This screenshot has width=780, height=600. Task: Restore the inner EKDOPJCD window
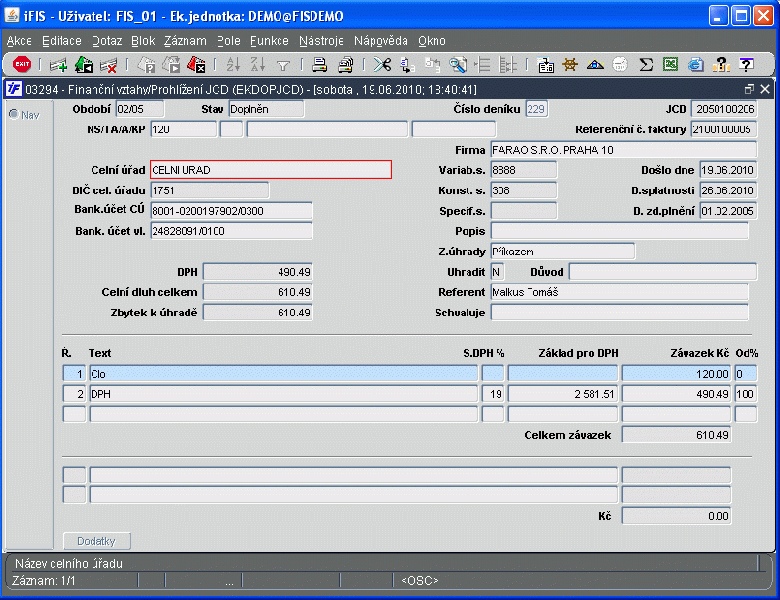749,89
